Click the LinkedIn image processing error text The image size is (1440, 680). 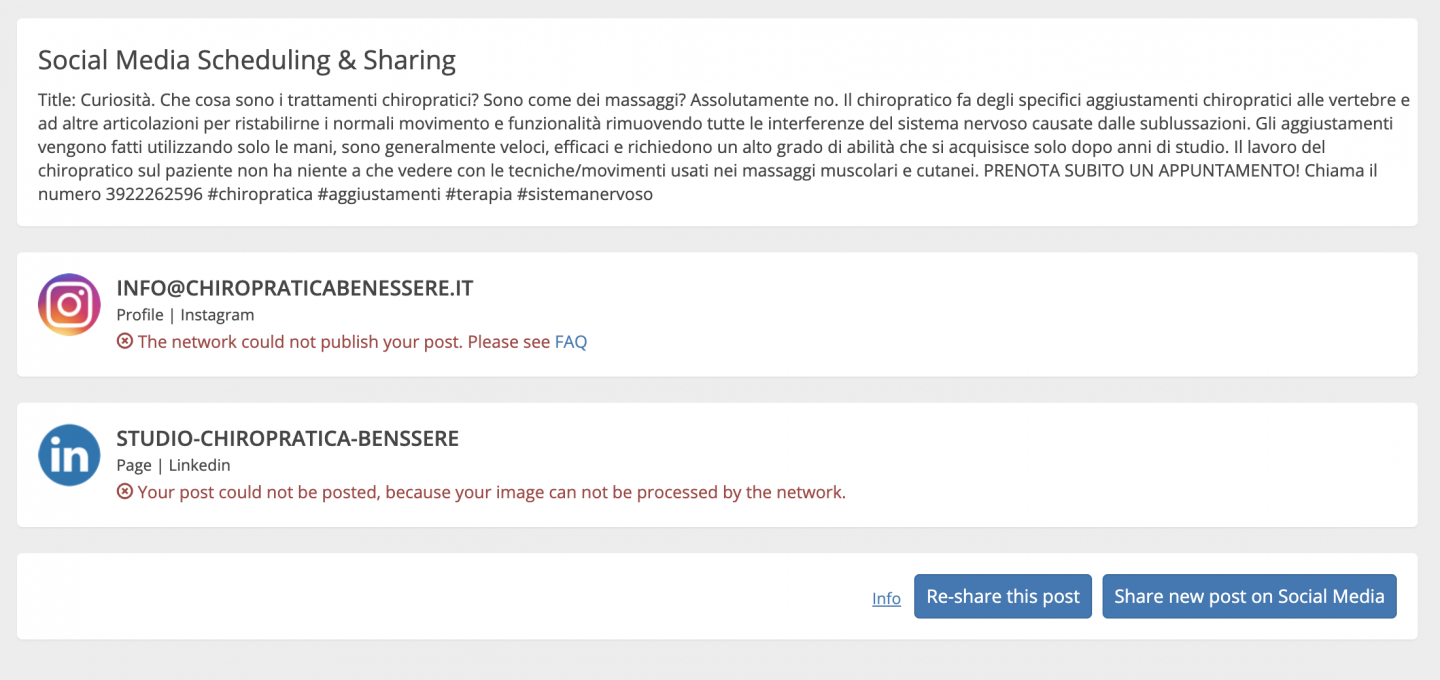tap(492, 492)
